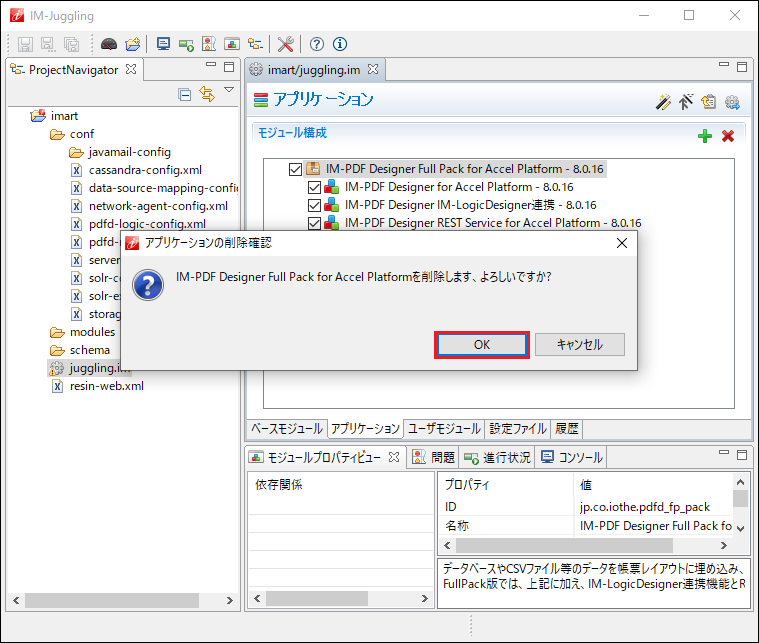Viewport: 759px width, 643px height.
Task: Uncheck IM-PDF Designer Full Pack checkbox
Action: [x=295, y=169]
